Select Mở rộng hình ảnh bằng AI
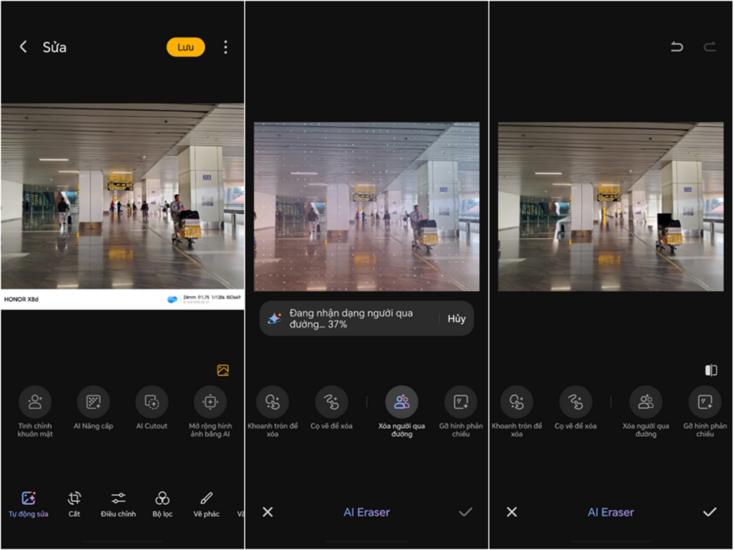 pos(210,402)
